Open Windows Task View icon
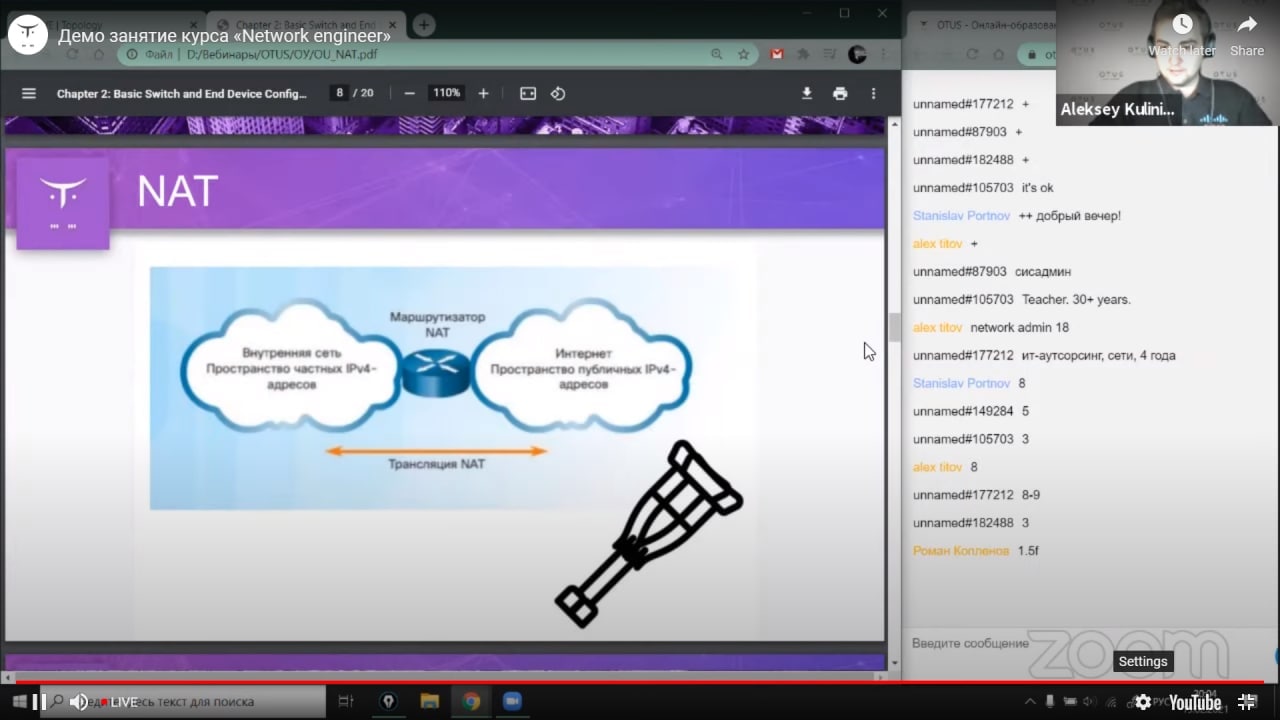 click(x=346, y=702)
